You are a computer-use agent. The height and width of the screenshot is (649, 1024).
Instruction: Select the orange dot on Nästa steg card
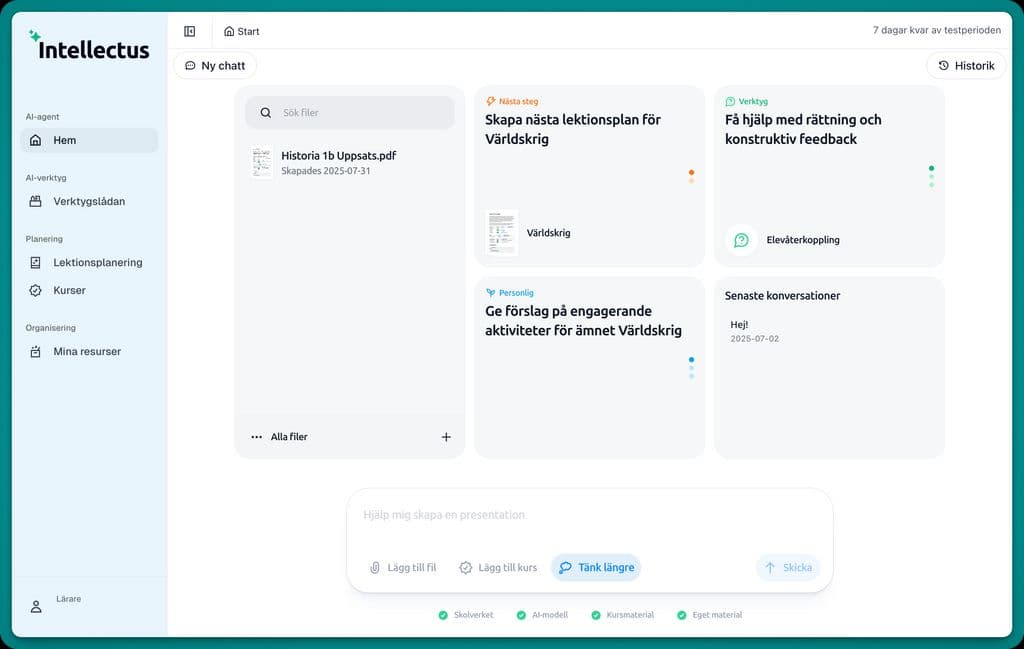(691, 172)
